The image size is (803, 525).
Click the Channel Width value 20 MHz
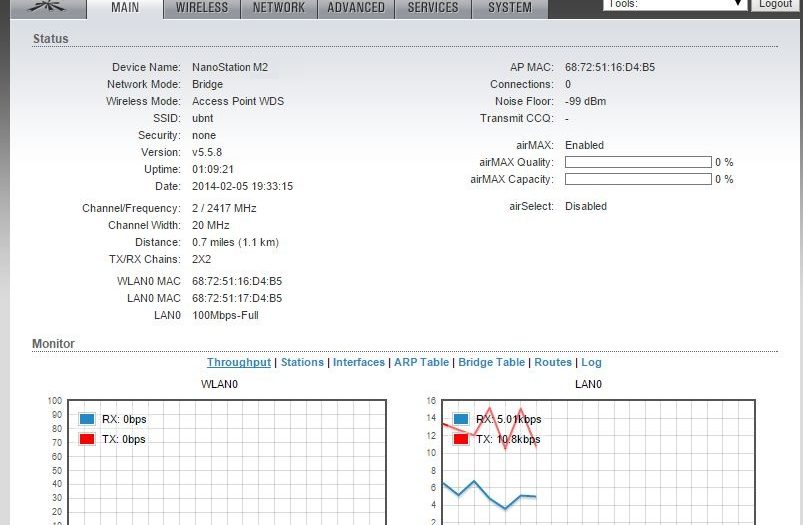(210, 225)
